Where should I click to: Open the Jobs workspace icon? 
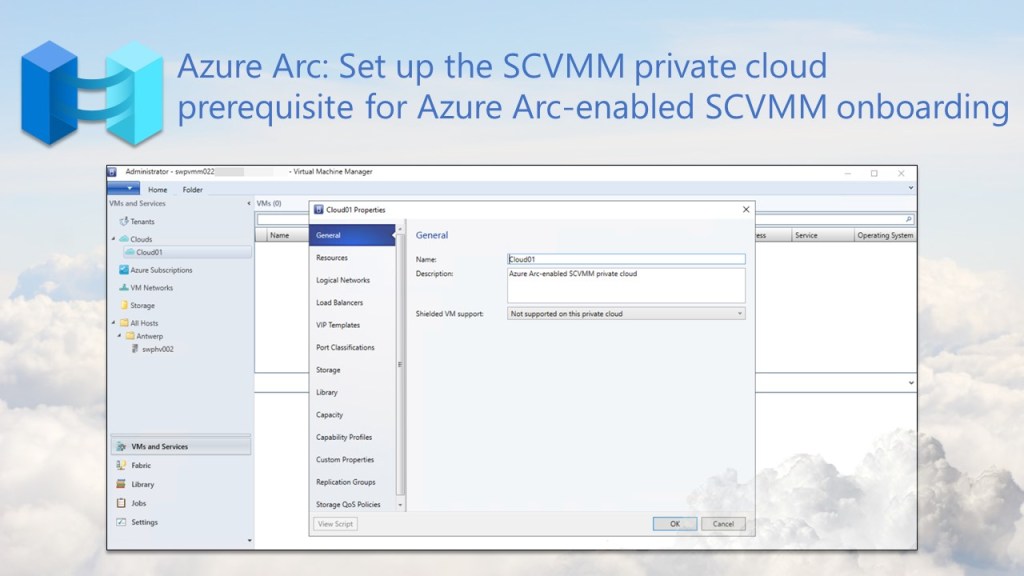click(121, 503)
